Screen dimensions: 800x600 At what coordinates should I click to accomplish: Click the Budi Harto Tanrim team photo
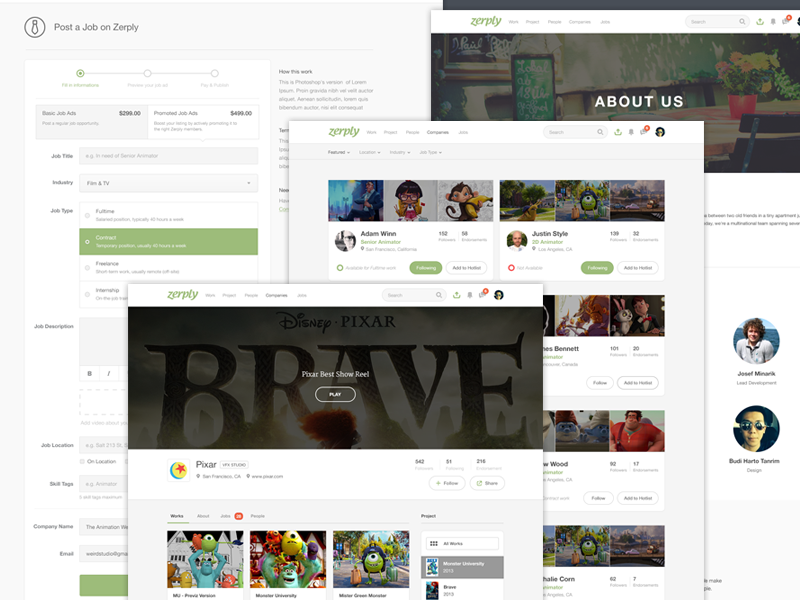point(756,429)
